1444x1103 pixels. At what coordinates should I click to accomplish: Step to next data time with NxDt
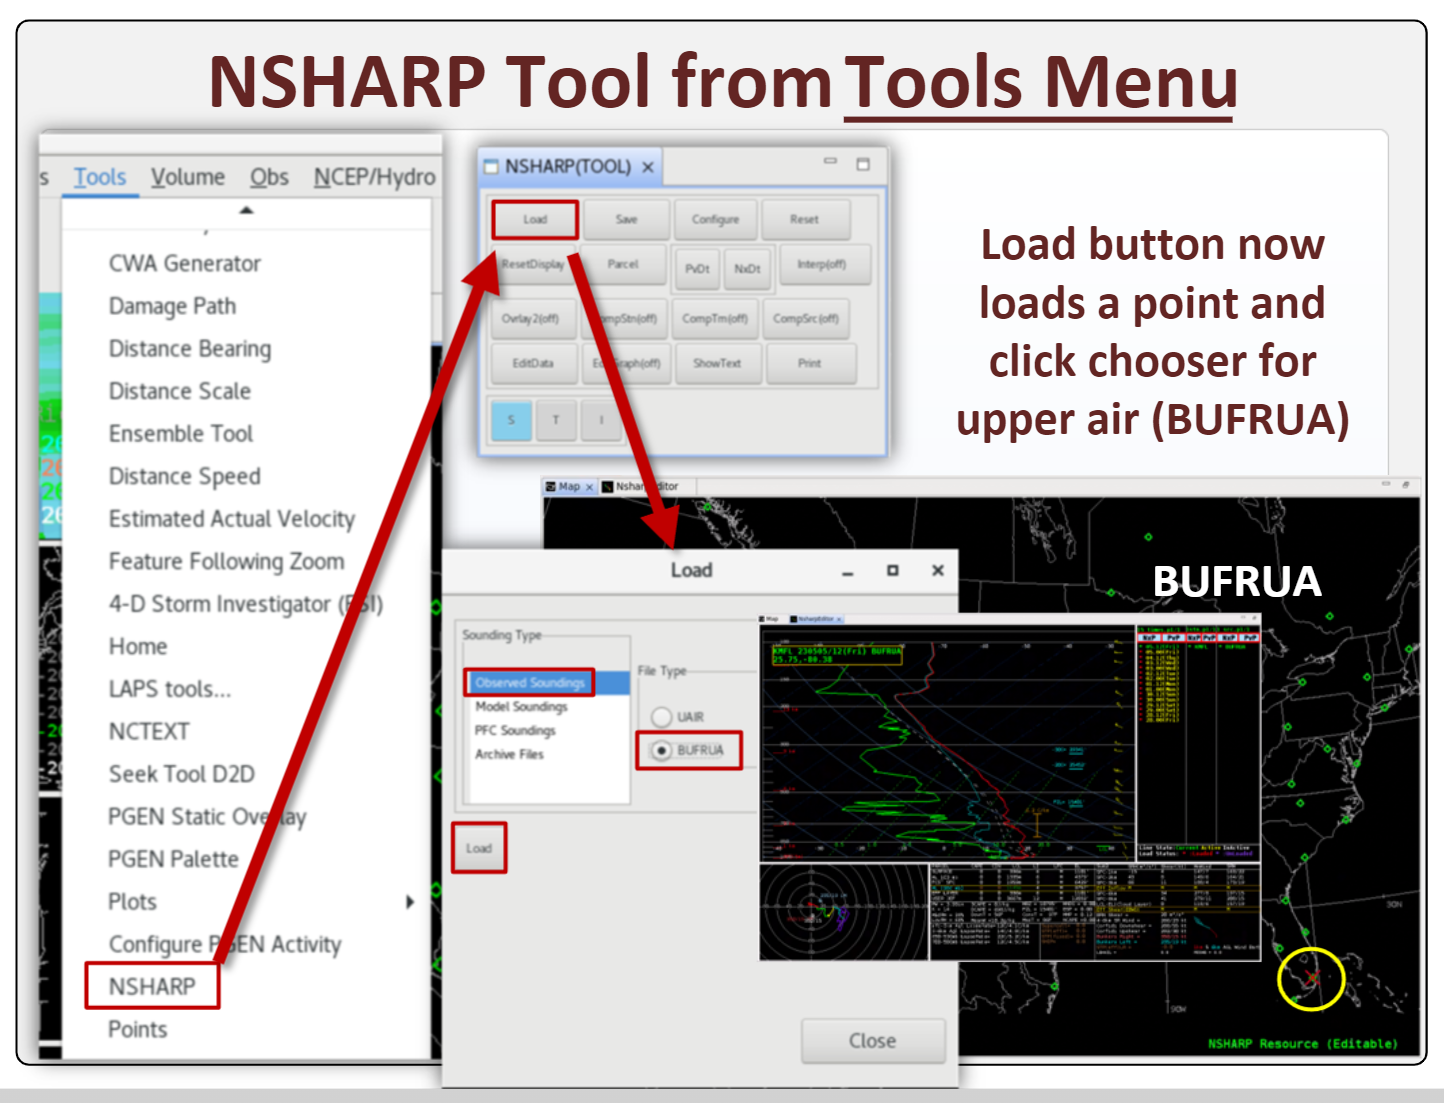[747, 268]
